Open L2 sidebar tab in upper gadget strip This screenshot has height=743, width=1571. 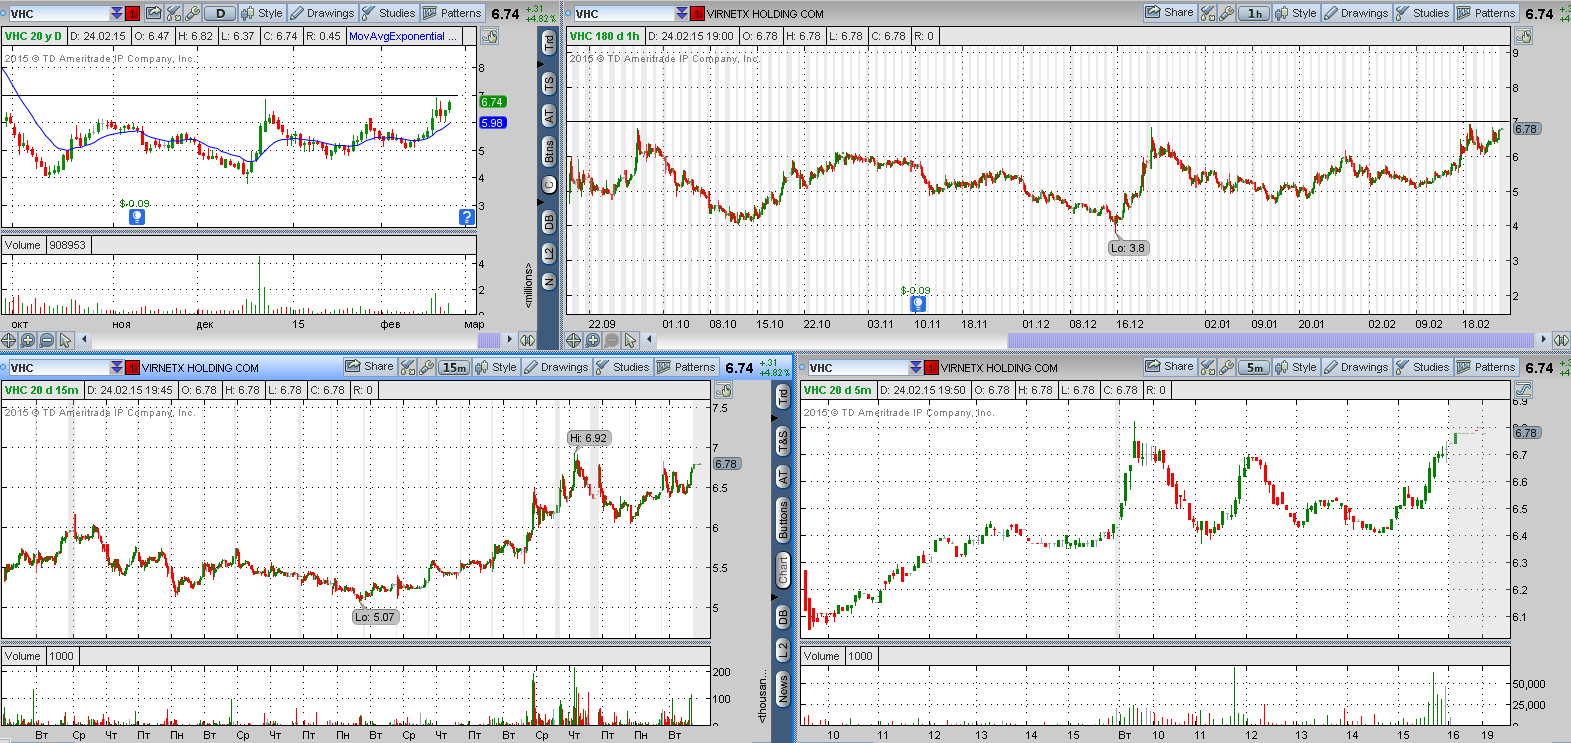[549, 254]
